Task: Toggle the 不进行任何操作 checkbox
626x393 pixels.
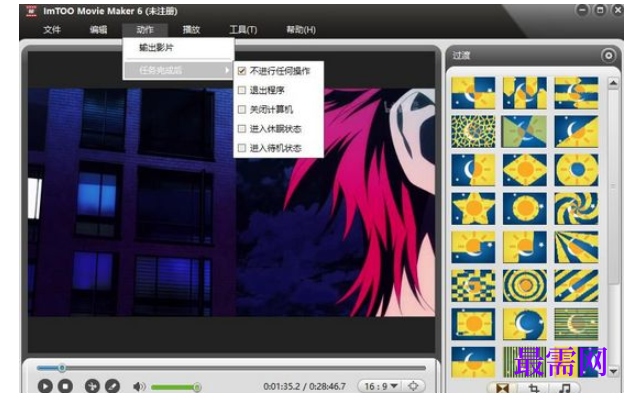Action: point(242,71)
